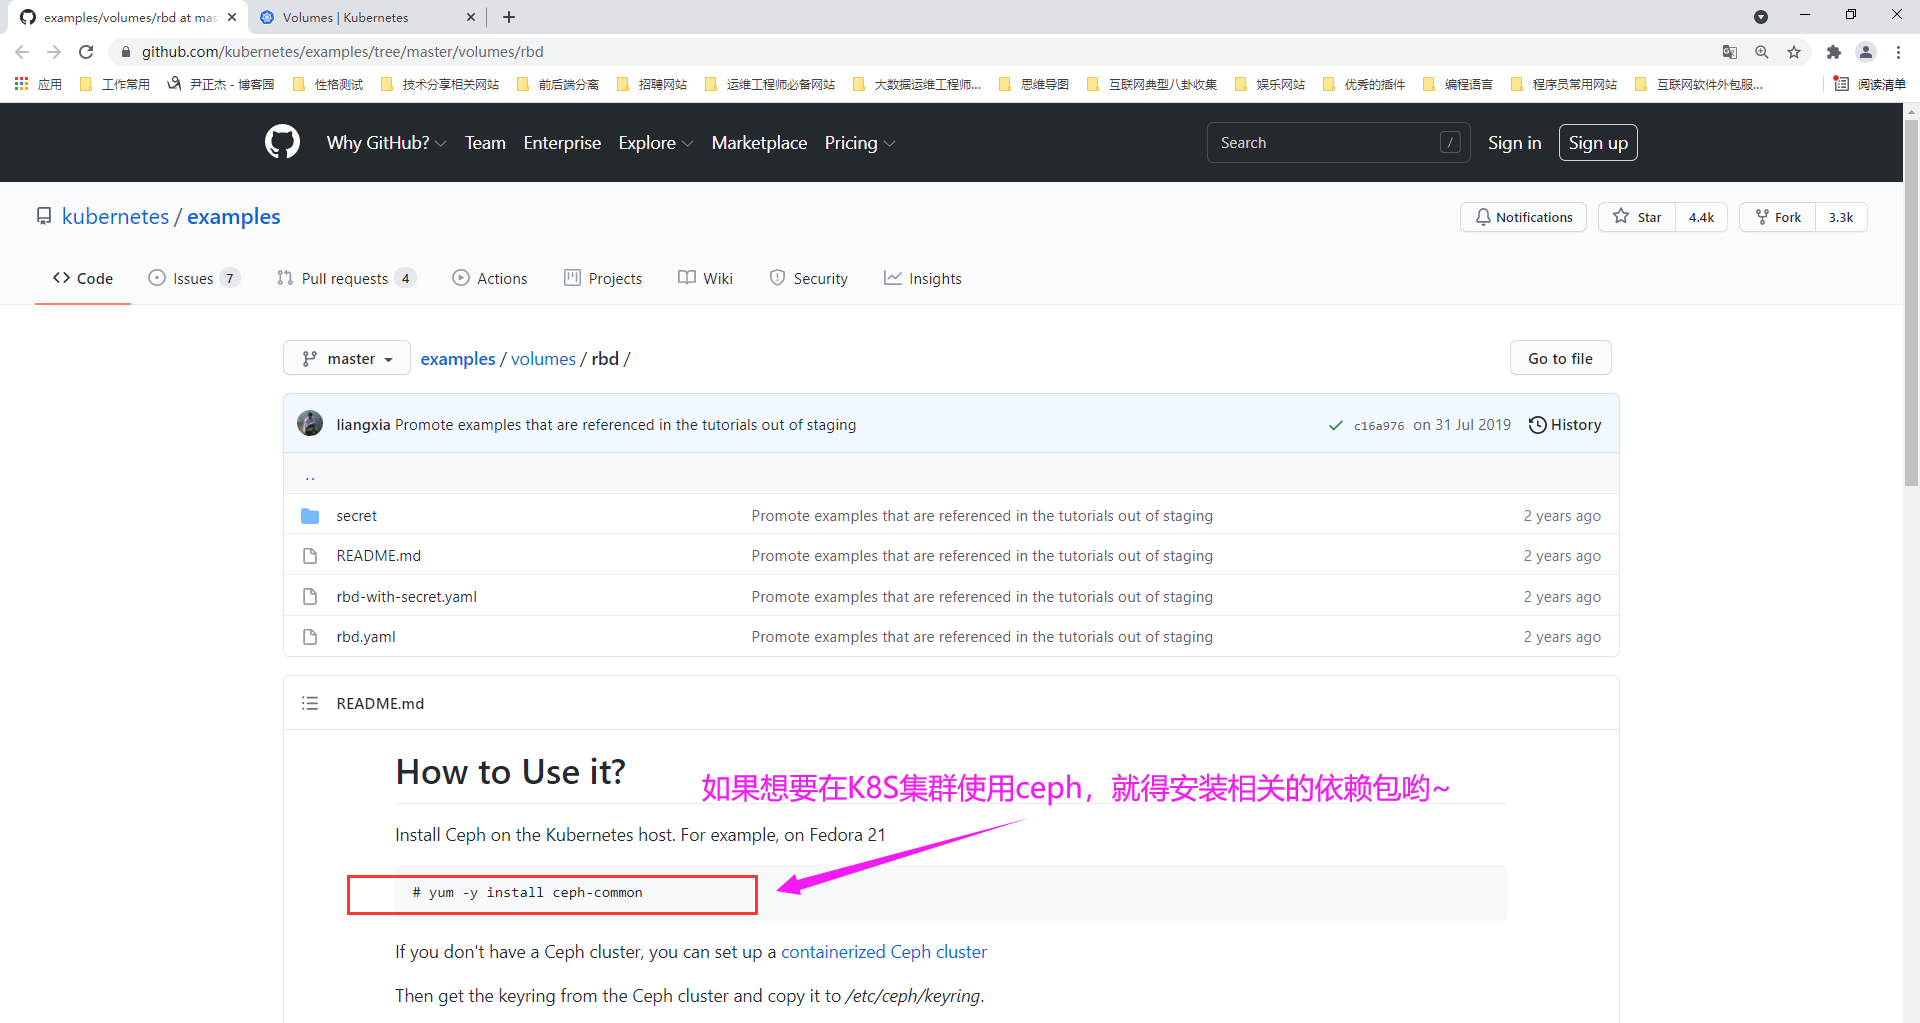The image size is (1920, 1023).
Task: Click the liangxia author avatar
Action: (x=310, y=424)
